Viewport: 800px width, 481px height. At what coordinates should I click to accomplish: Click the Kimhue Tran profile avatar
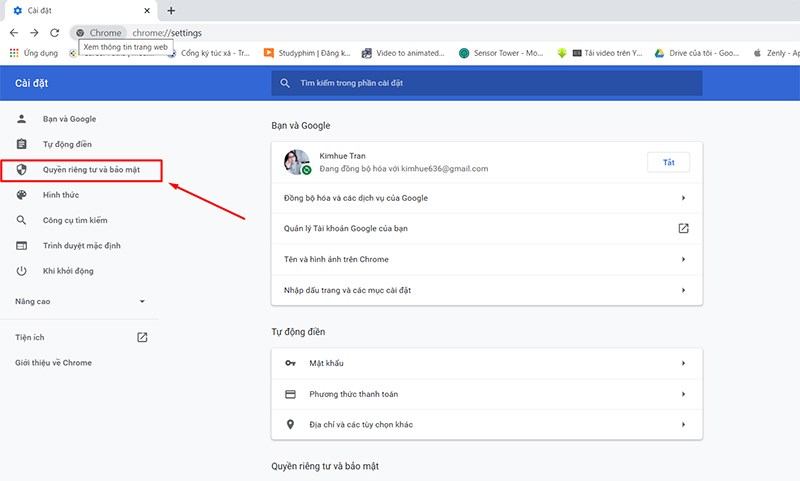(x=296, y=162)
